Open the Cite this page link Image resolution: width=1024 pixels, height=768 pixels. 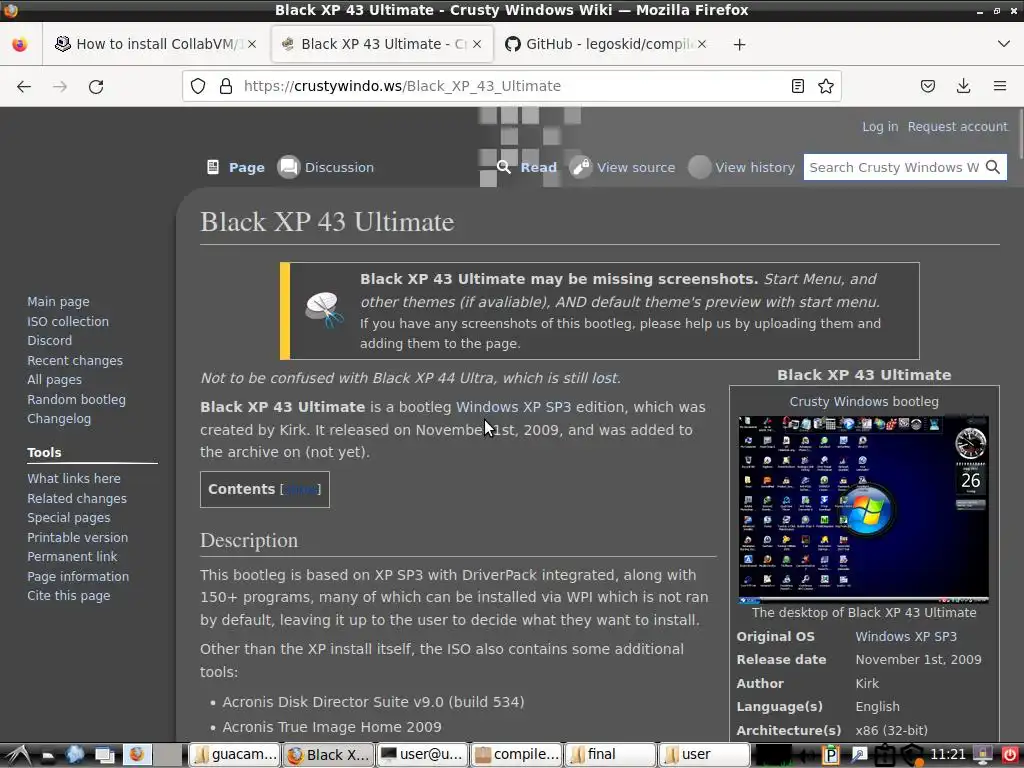[x=69, y=596]
